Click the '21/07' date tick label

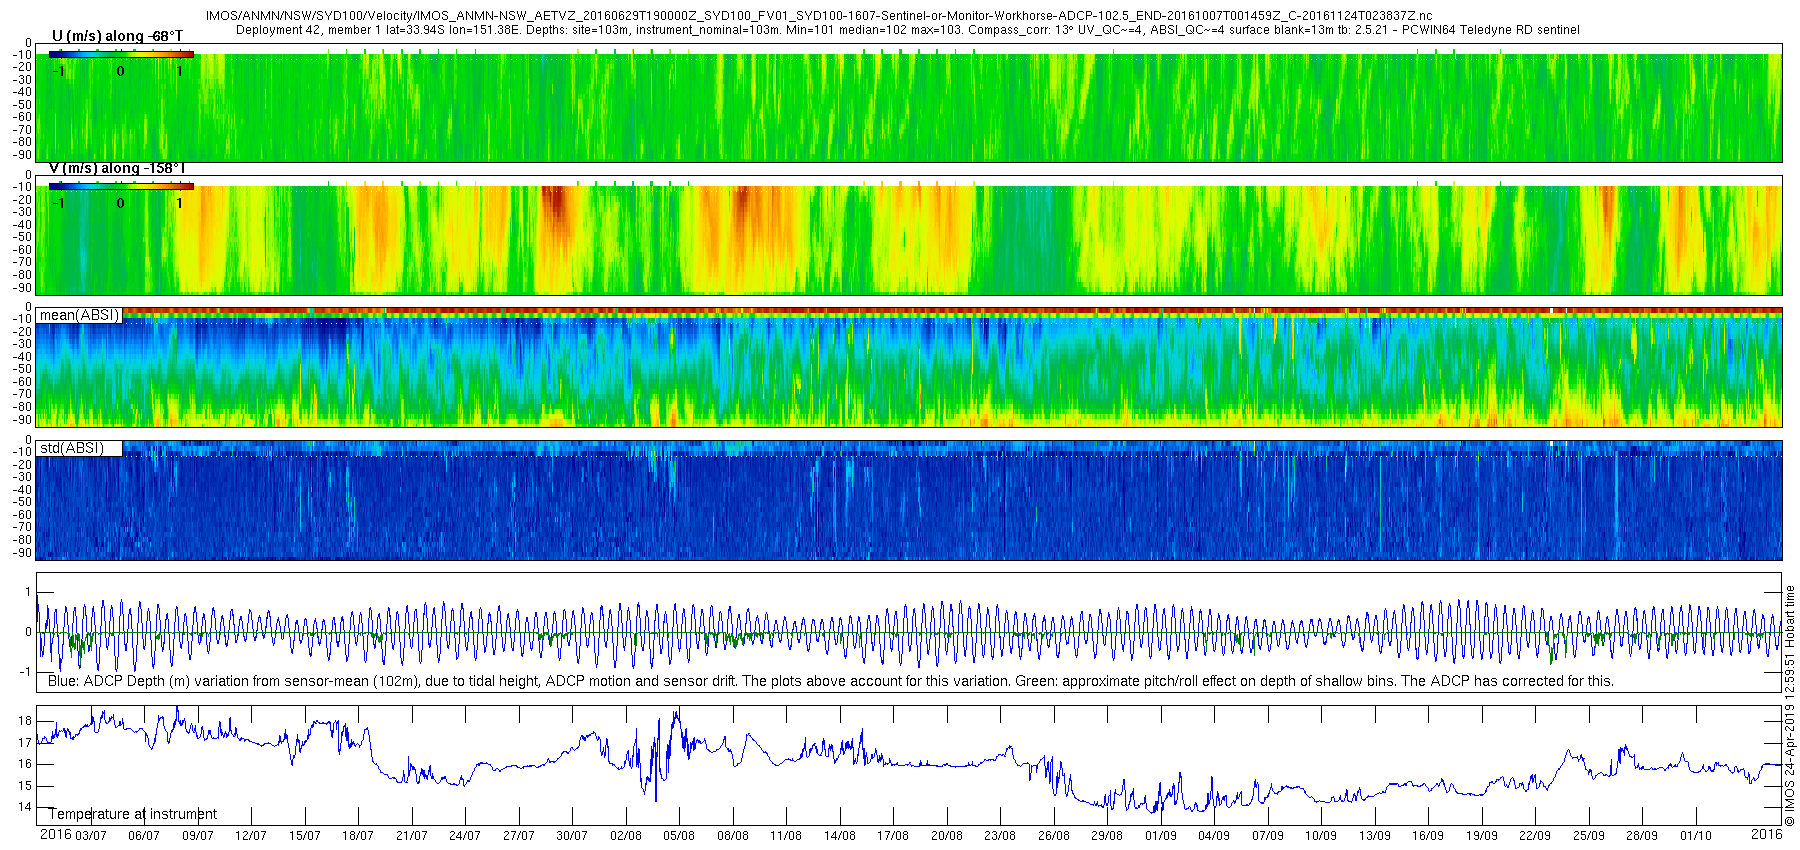click(412, 835)
